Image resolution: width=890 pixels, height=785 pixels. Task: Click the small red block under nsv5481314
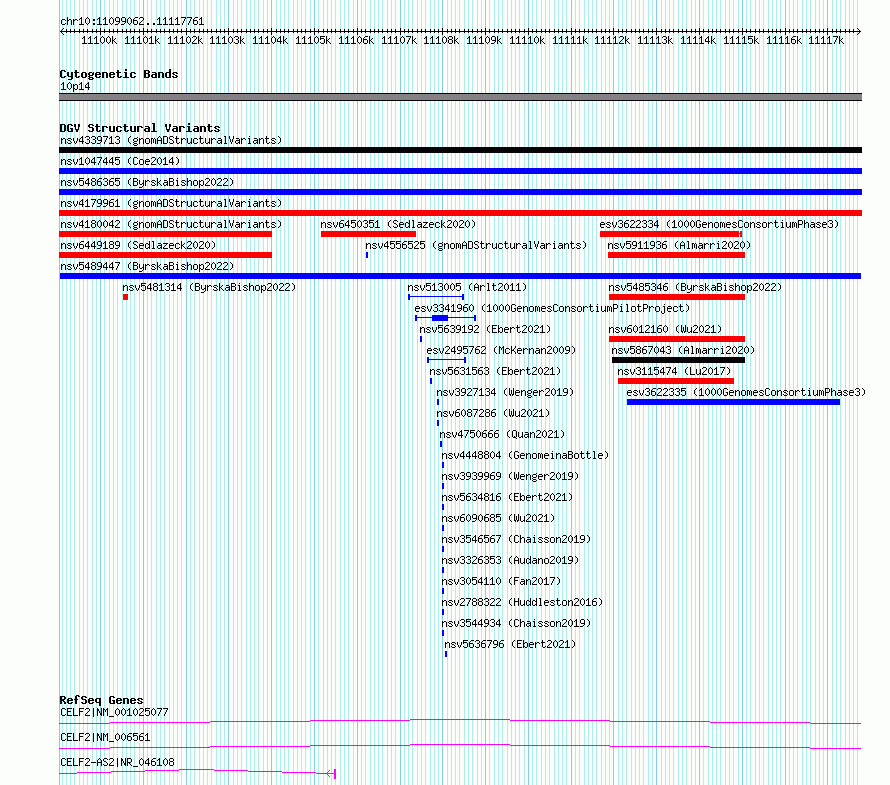pos(125,297)
